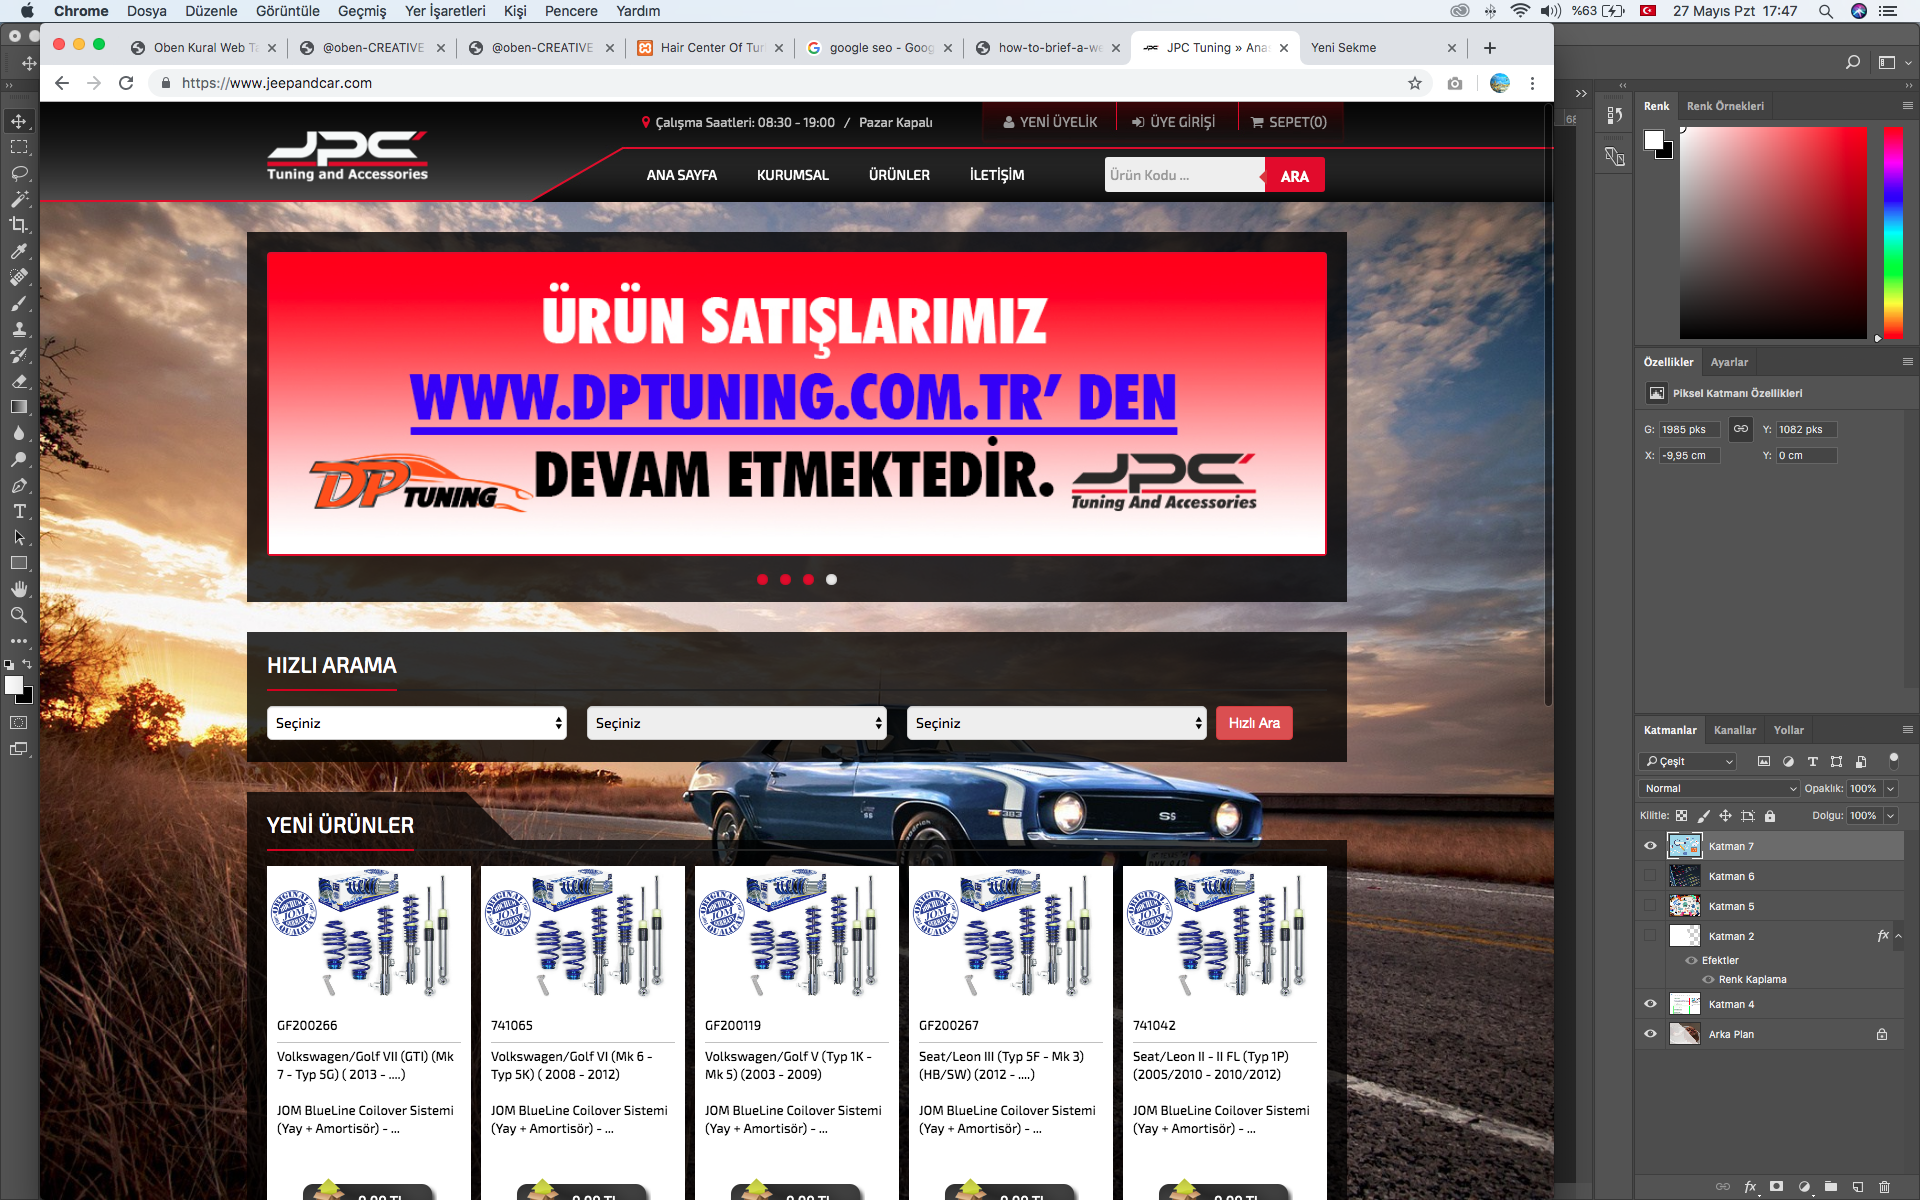Viewport: 1920px width, 1200px height.
Task: Toggle lock all layer padlock icon
Action: pos(1770,816)
